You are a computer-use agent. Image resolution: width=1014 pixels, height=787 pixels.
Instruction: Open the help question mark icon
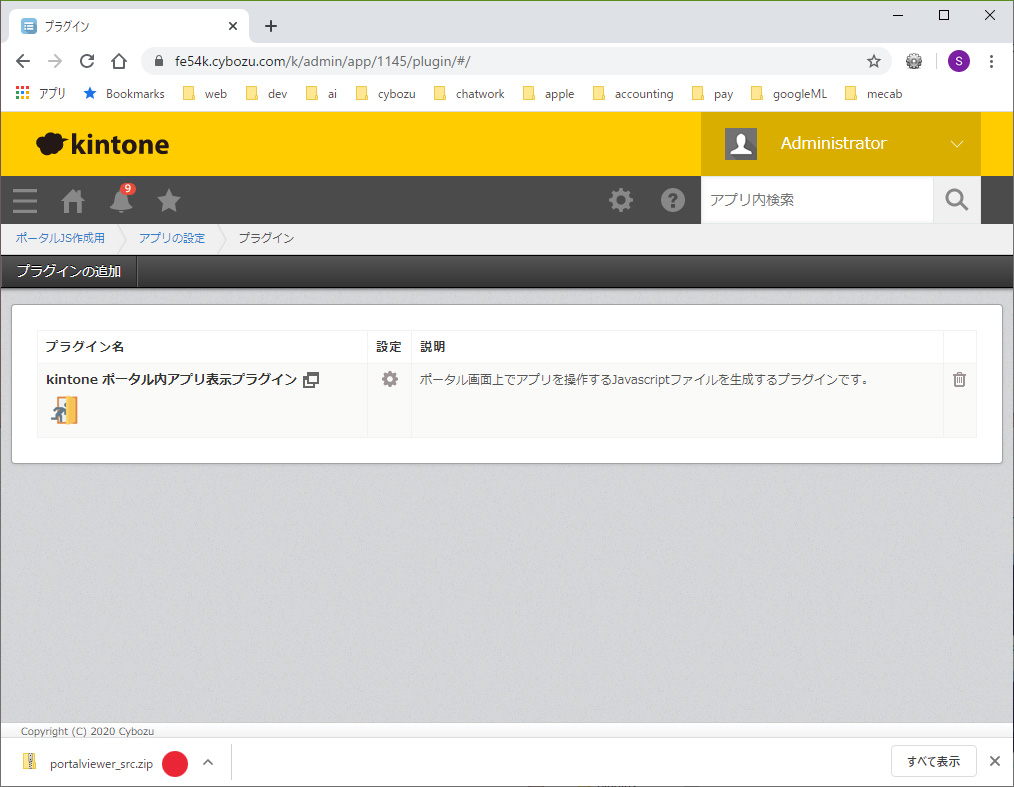673,200
